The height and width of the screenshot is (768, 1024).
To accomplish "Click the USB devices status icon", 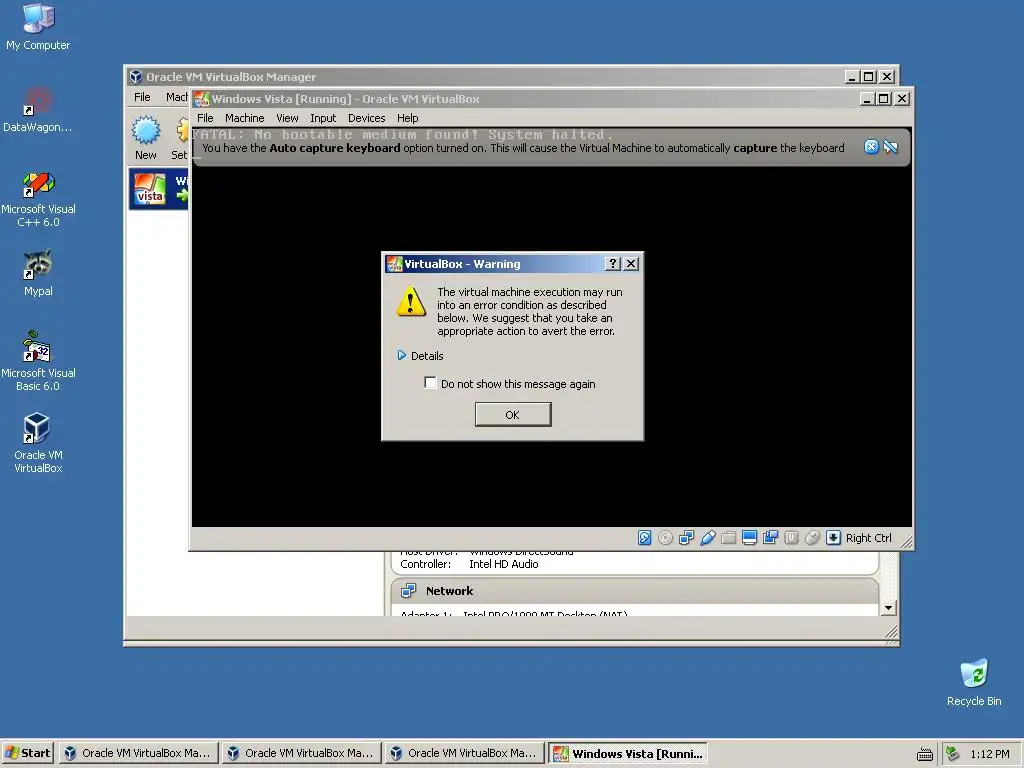I will coord(707,537).
